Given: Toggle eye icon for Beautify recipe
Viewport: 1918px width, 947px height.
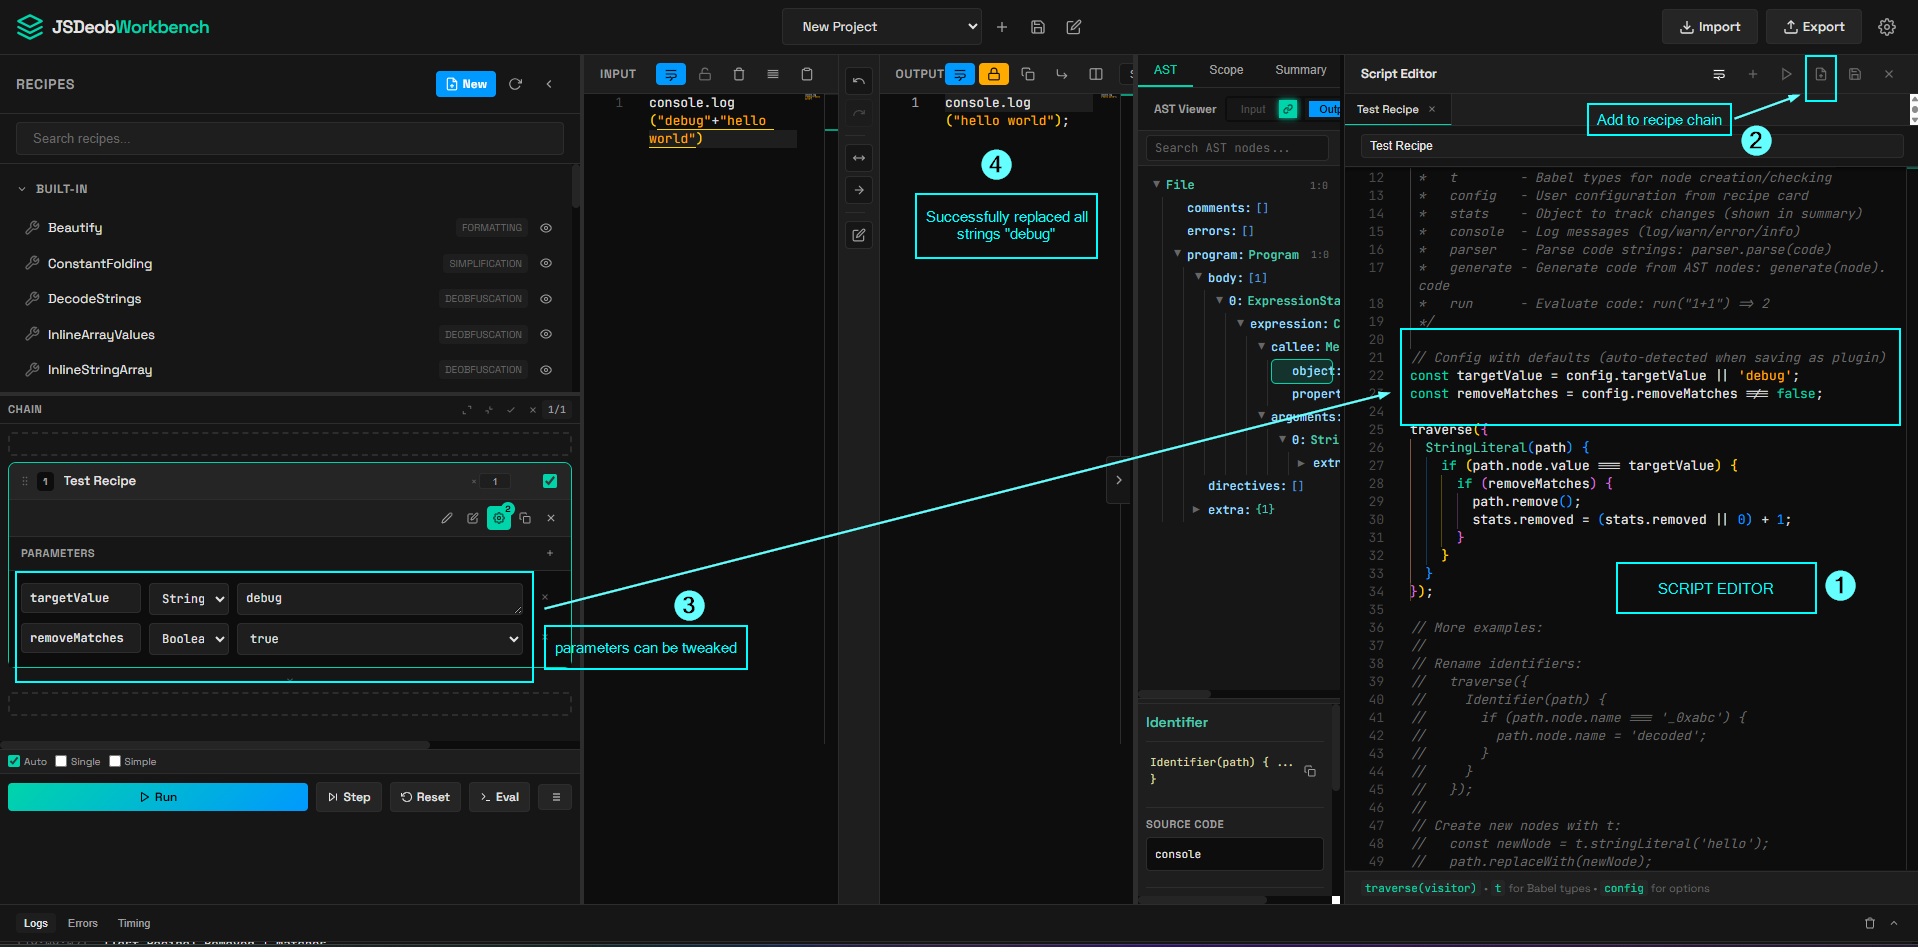Looking at the screenshot, I should coord(546,228).
